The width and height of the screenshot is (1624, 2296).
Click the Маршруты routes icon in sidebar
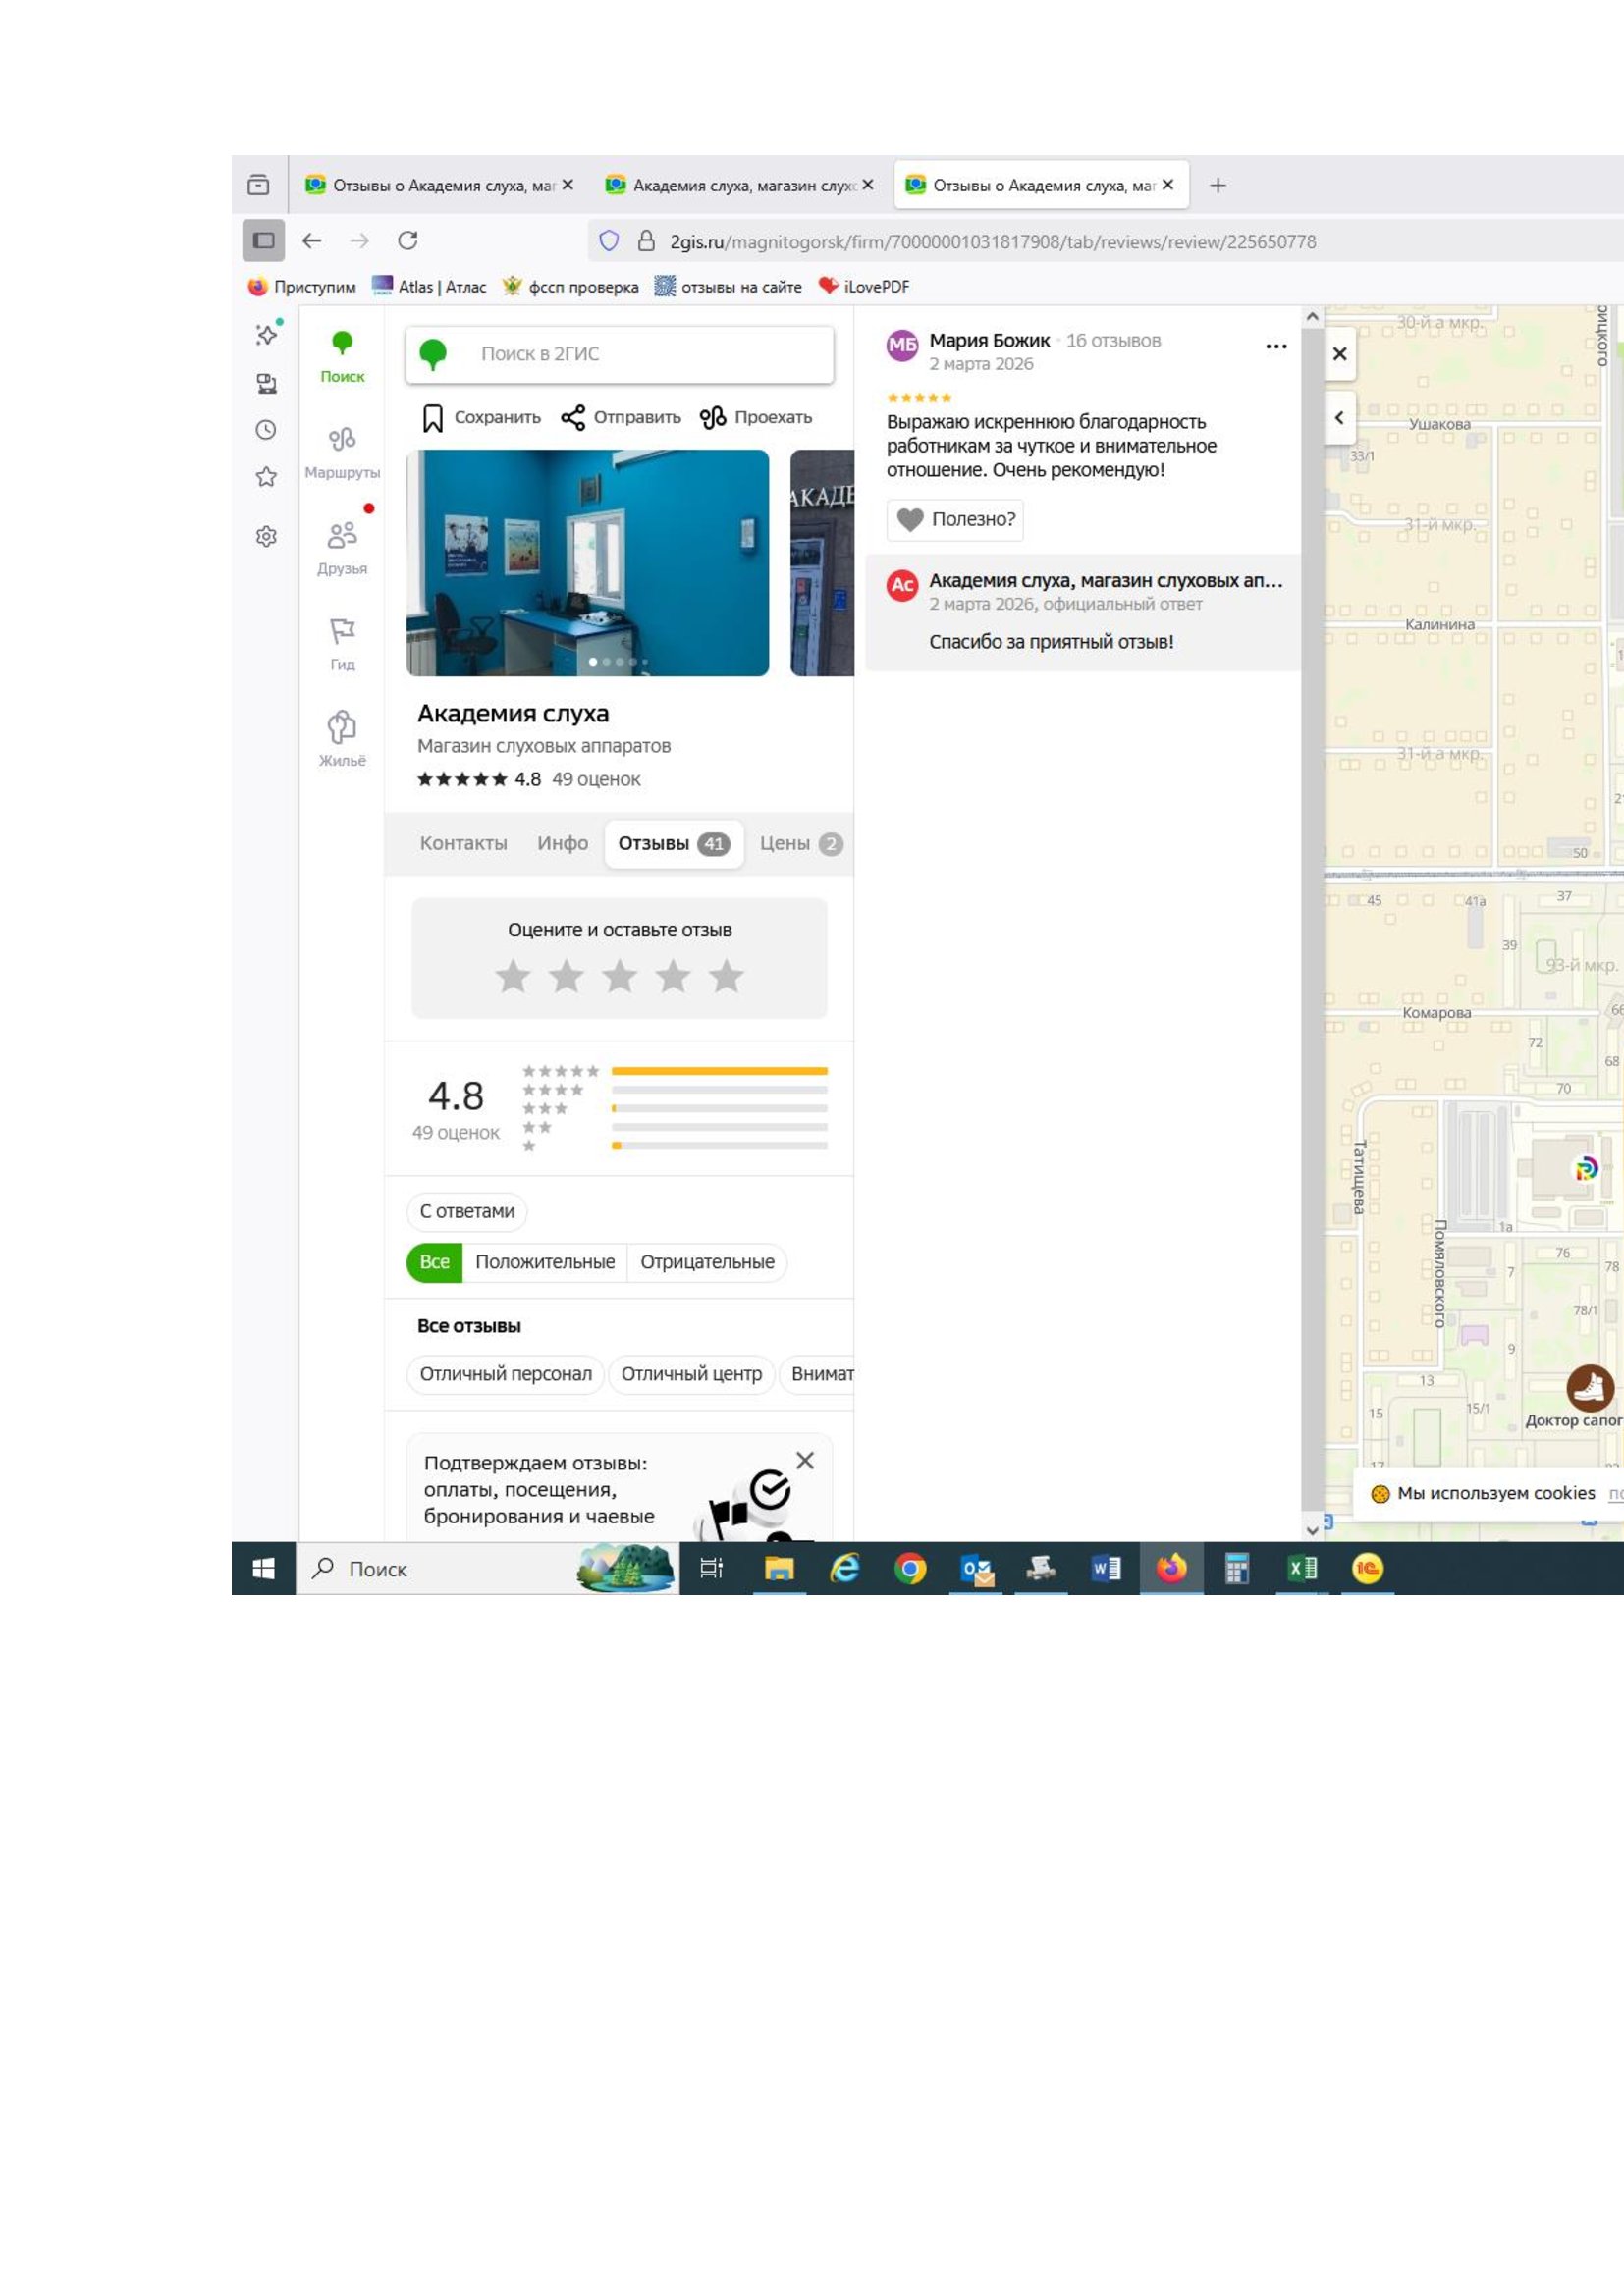[342, 441]
